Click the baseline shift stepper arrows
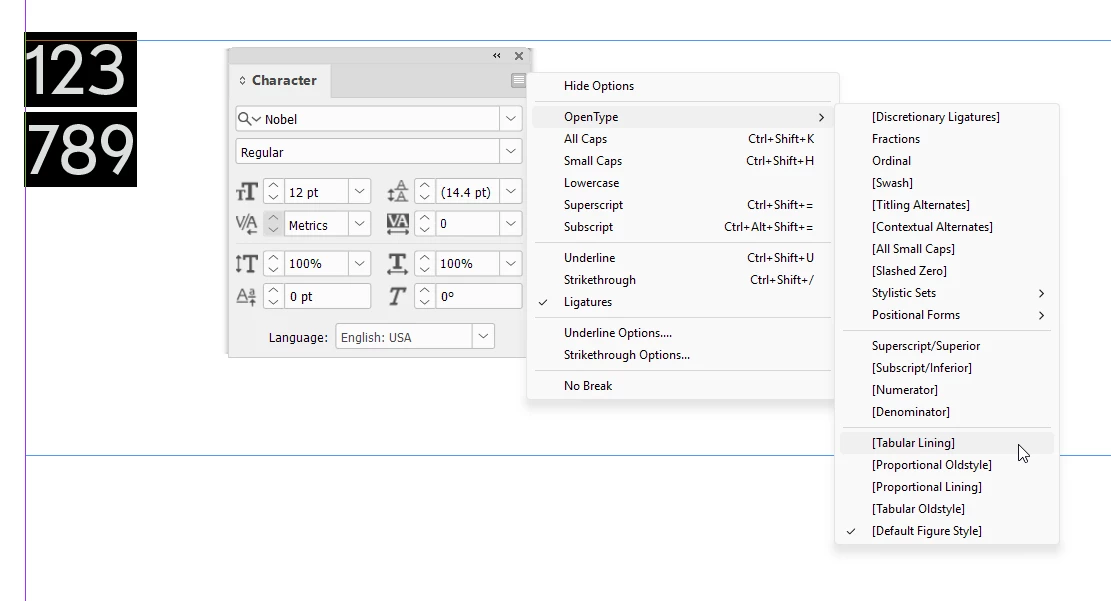Screen dimensions: 1111x601 click(x=273, y=296)
